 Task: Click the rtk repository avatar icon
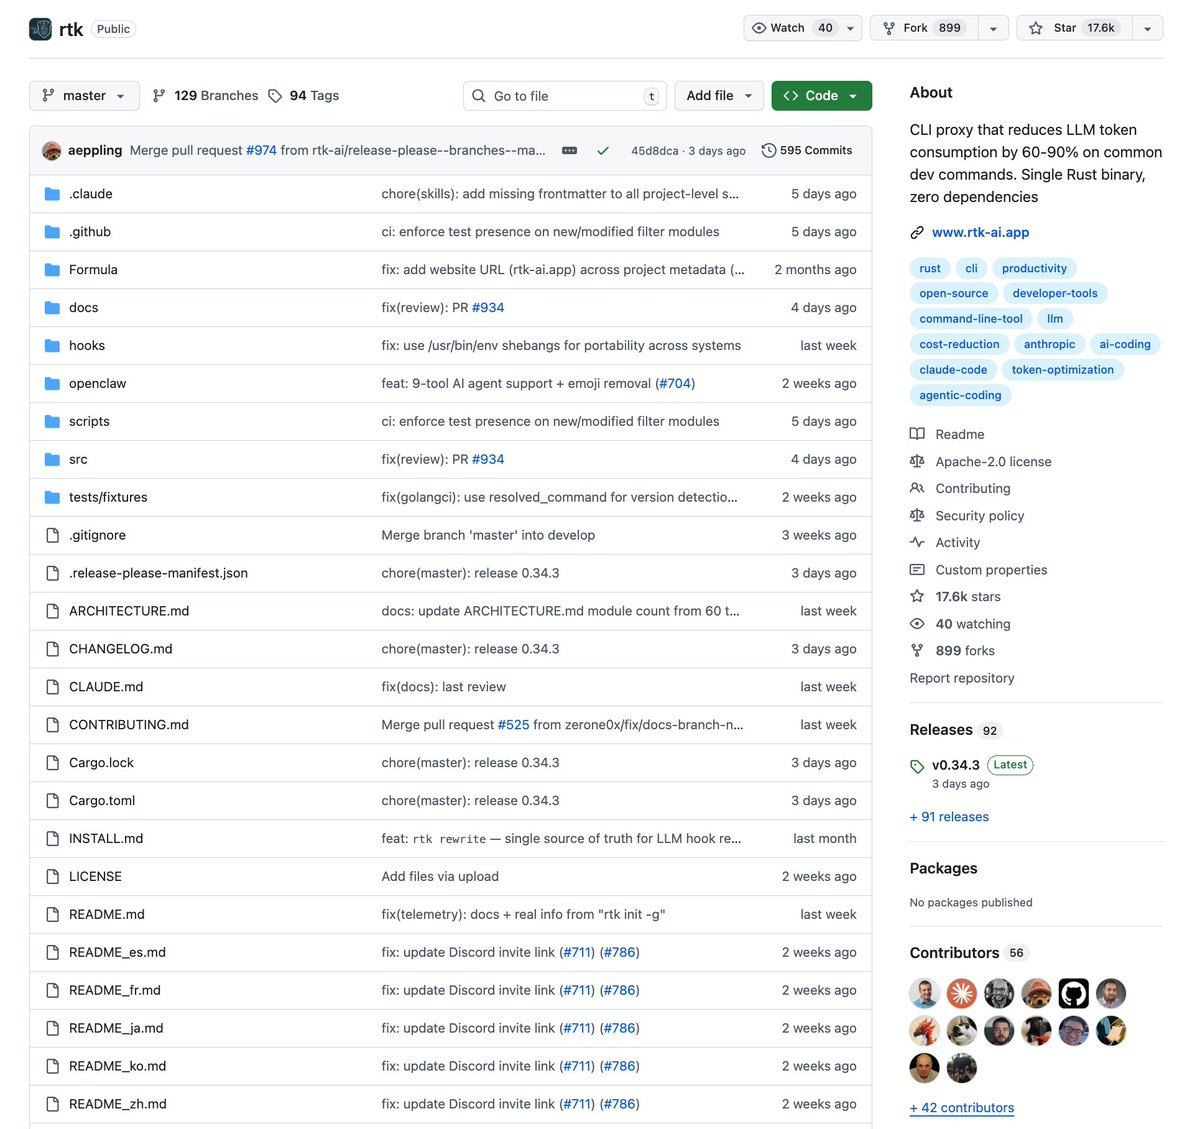click(40, 29)
